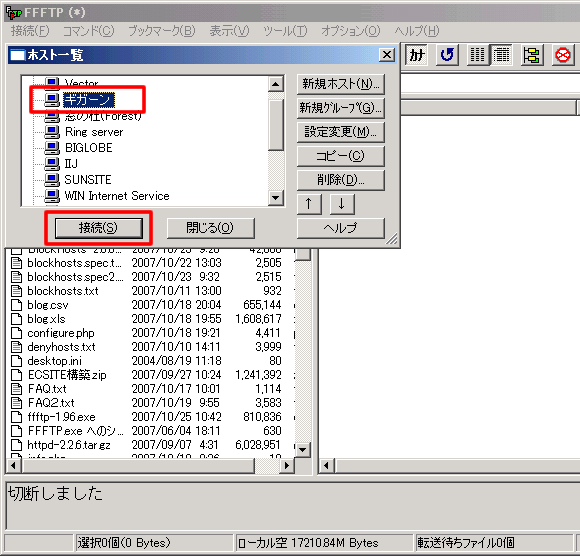Click the remote path input field

click(x=490, y=84)
